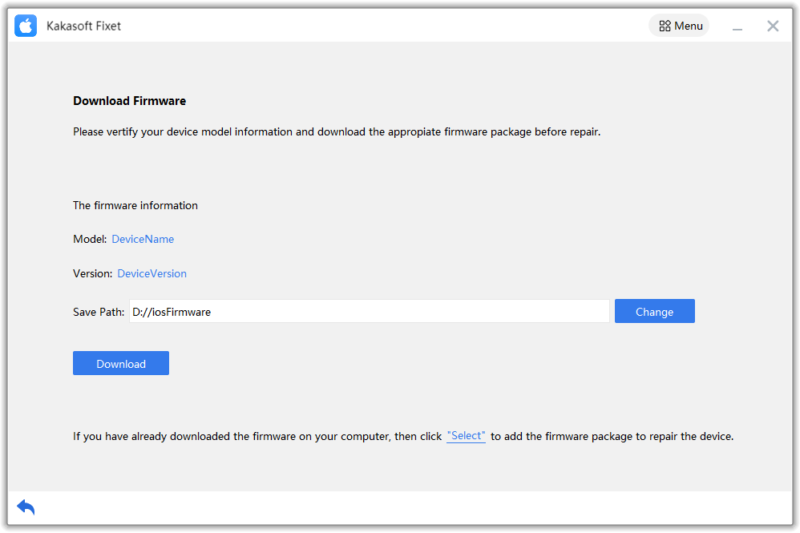Screen dimensions: 800x533
Task: Open the Menu button in title bar
Action: (680, 26)
